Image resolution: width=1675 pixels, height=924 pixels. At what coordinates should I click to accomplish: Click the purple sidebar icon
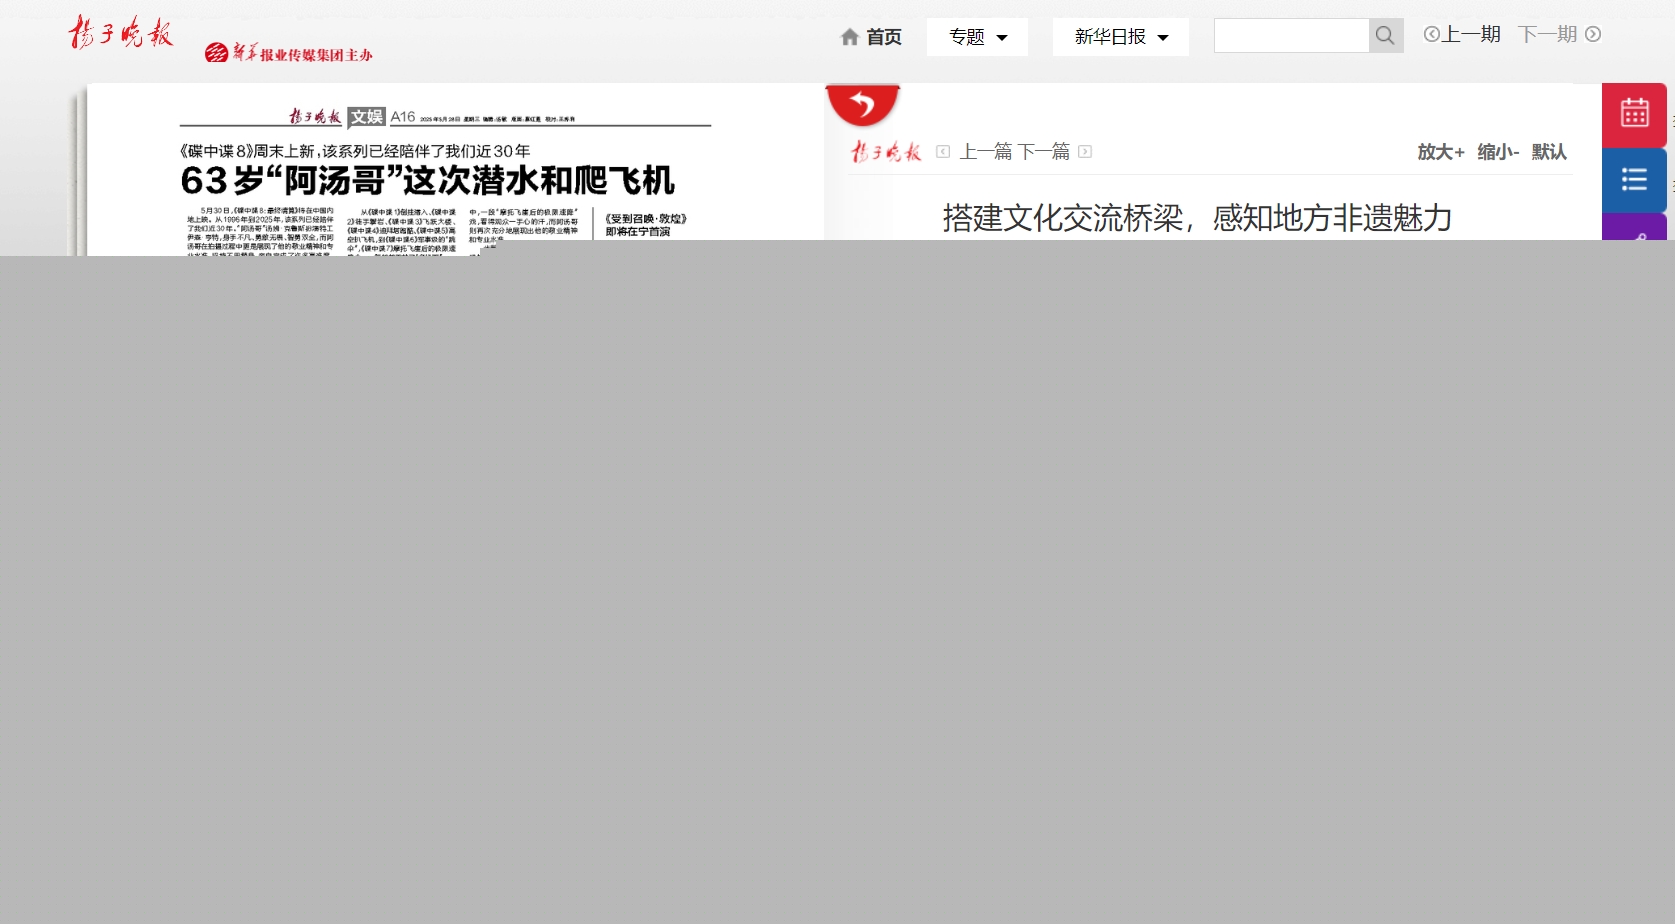click(x=1634, y=232)
